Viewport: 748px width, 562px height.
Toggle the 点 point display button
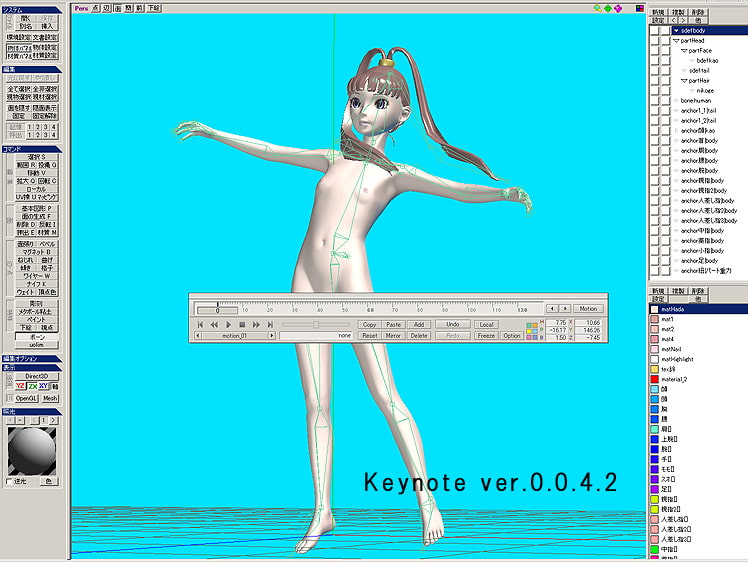click(95, 9)
